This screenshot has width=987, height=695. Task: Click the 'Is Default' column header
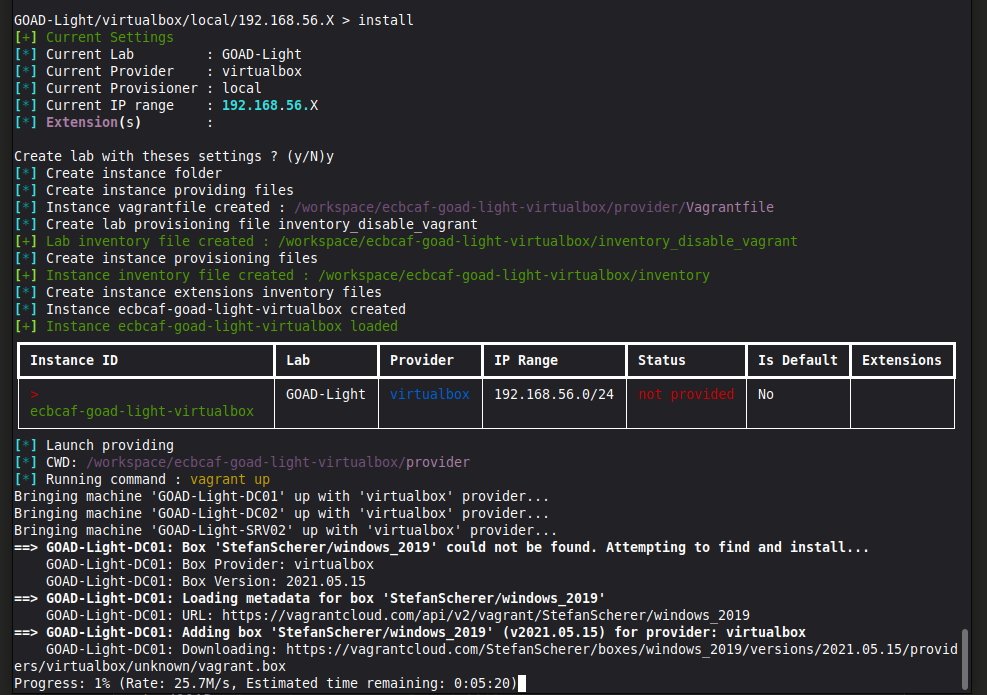coord(798,360)
